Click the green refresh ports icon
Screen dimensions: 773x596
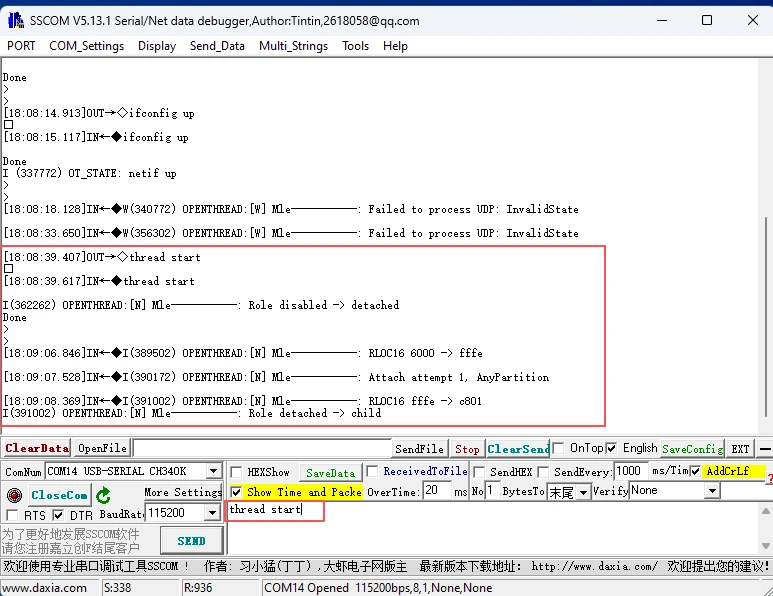point(104,495)
